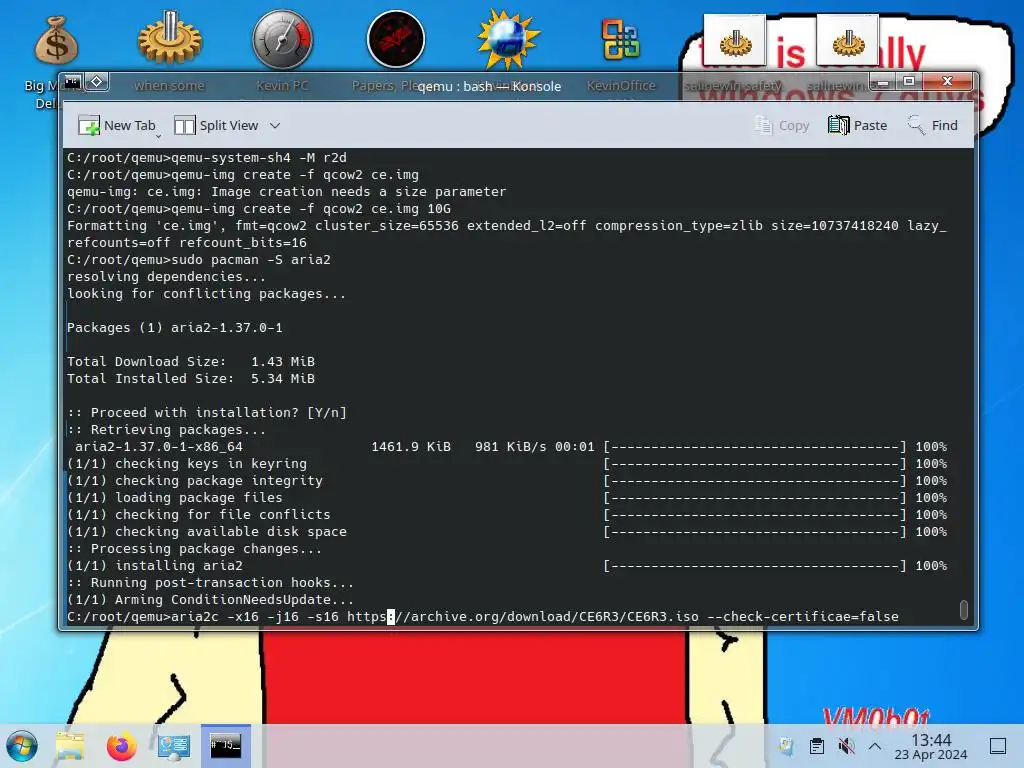Open the system settings taskbar icon
This screenshot has height=768, width=1024.
click(x=174, y=746)
